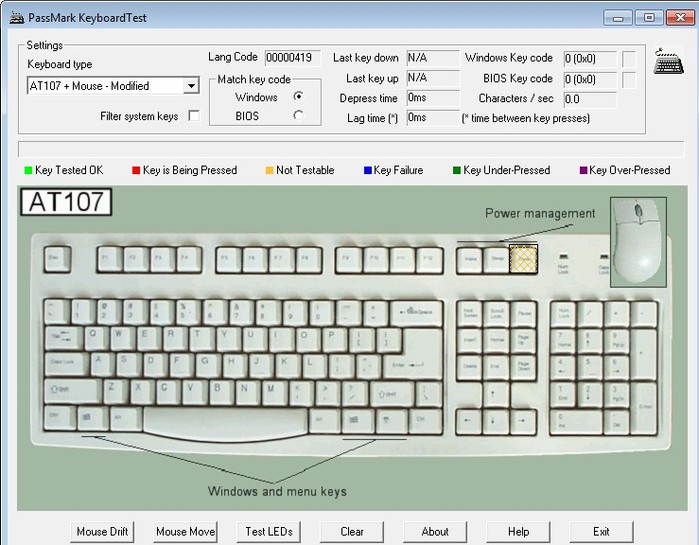Click the F12 key on the keyboard image
699x545 pixels.
(x=429, y=259)
